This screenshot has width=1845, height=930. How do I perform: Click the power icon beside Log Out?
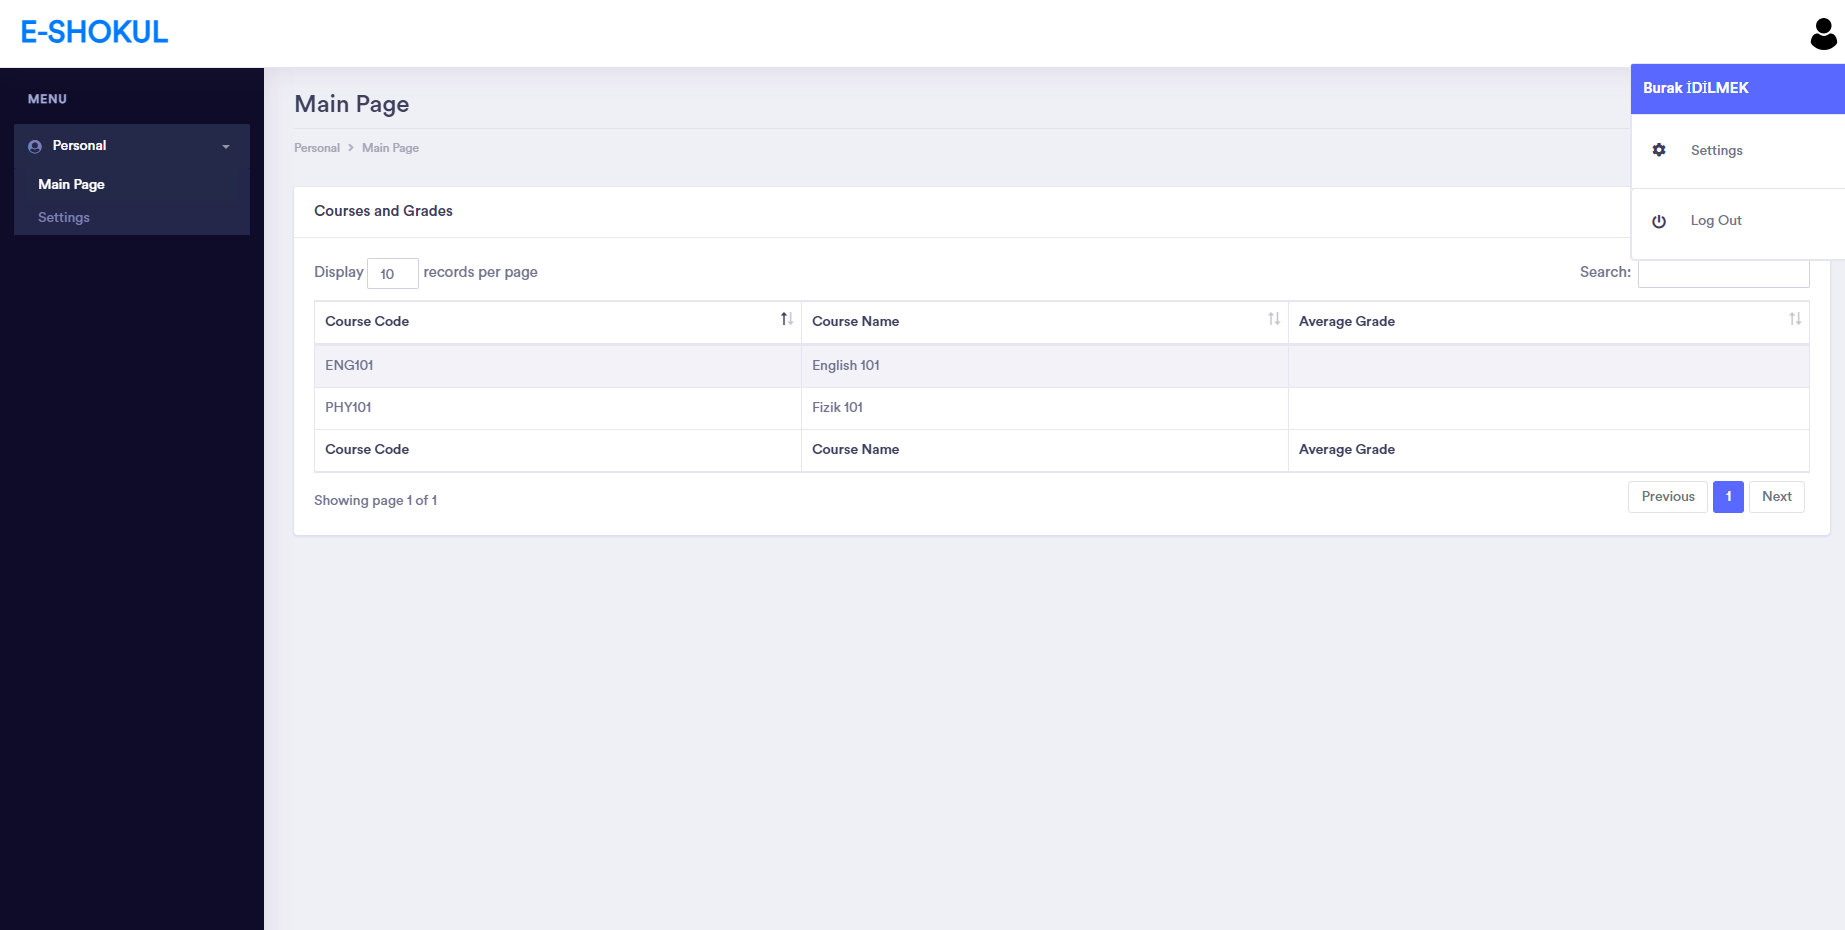1659,221
